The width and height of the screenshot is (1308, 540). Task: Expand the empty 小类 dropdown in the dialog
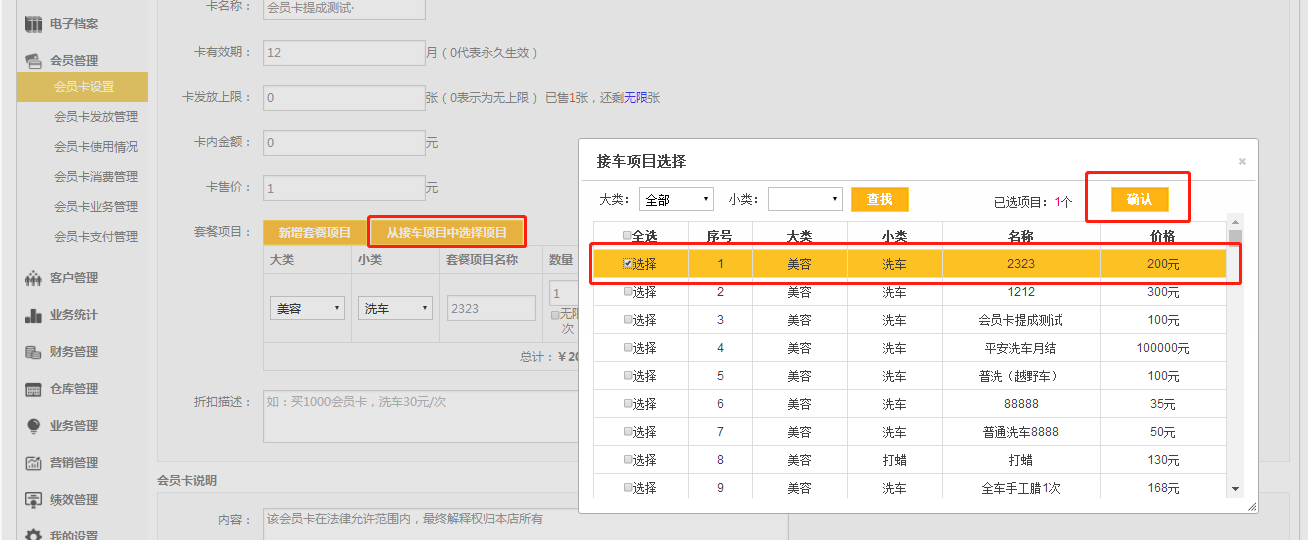point(805,200)
